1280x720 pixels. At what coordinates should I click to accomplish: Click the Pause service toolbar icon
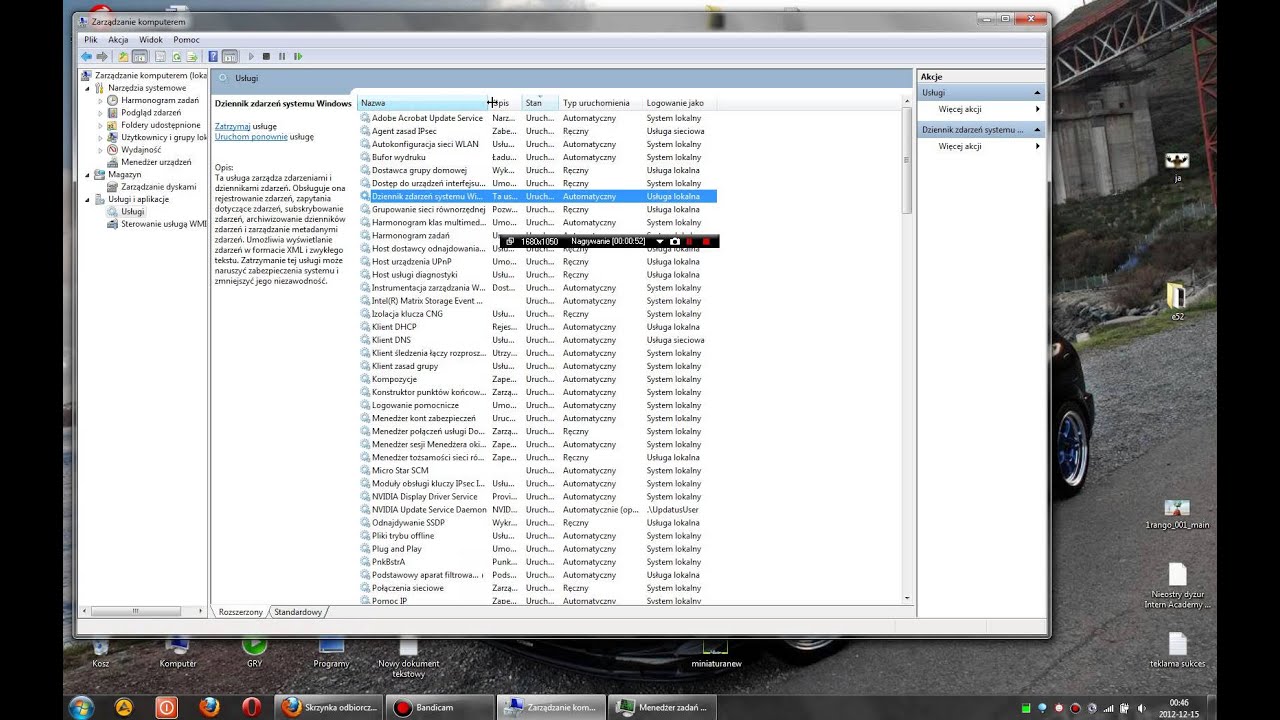[282, 57]
